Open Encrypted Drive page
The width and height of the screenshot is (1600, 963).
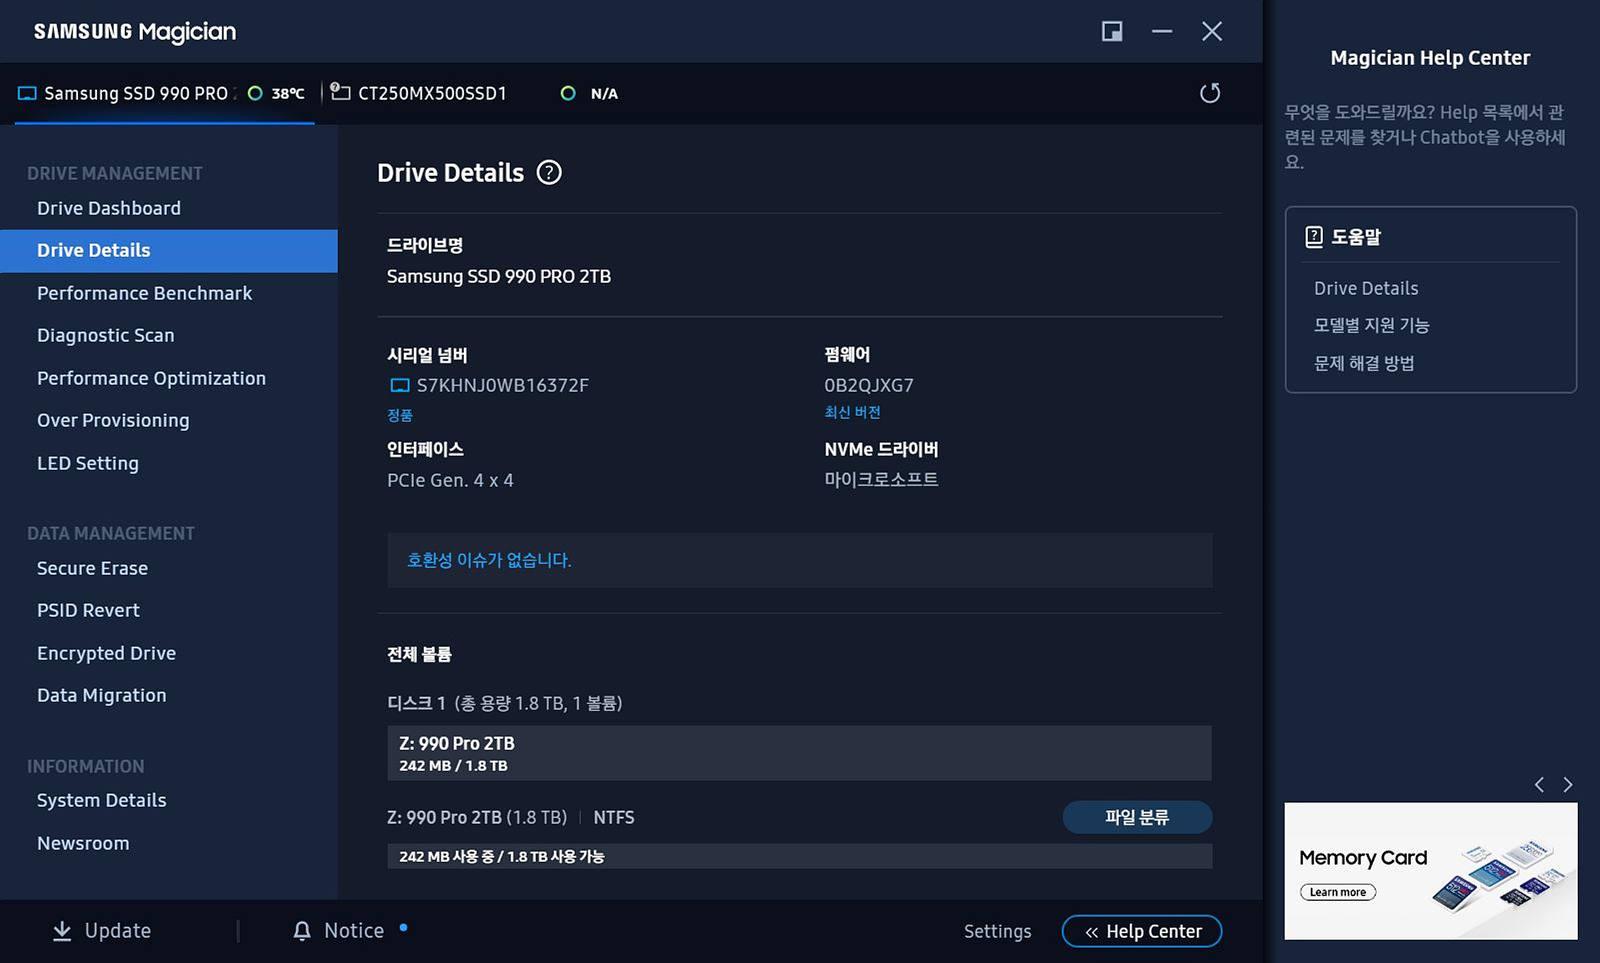[x=107, y=653]
